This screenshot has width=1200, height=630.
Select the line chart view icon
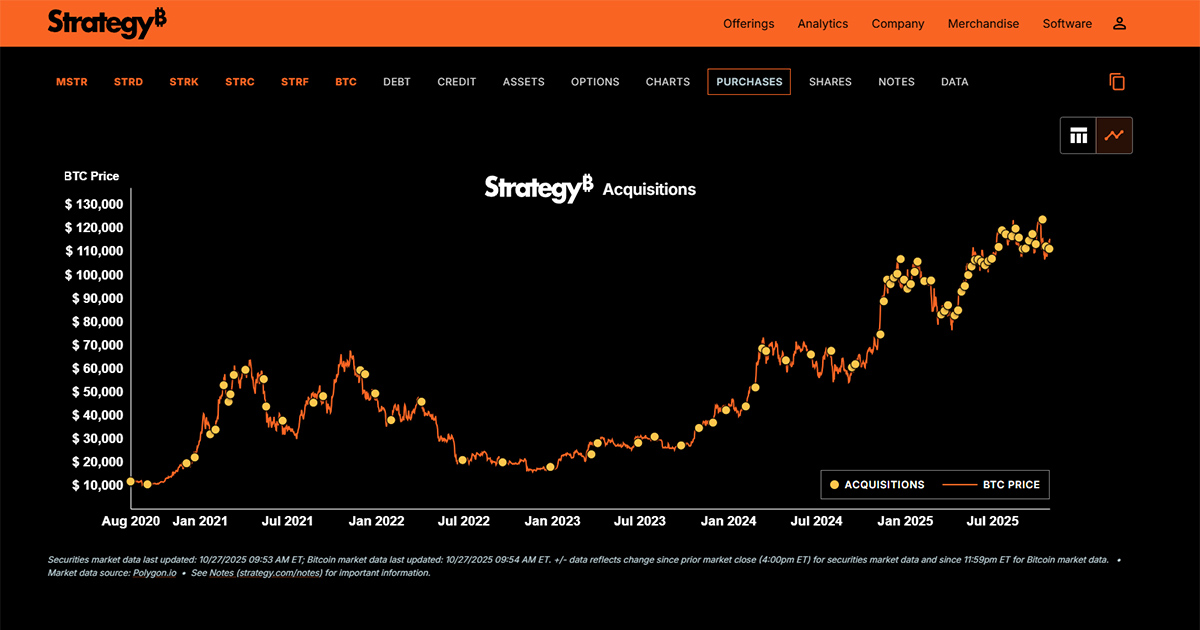(1114, 135)
